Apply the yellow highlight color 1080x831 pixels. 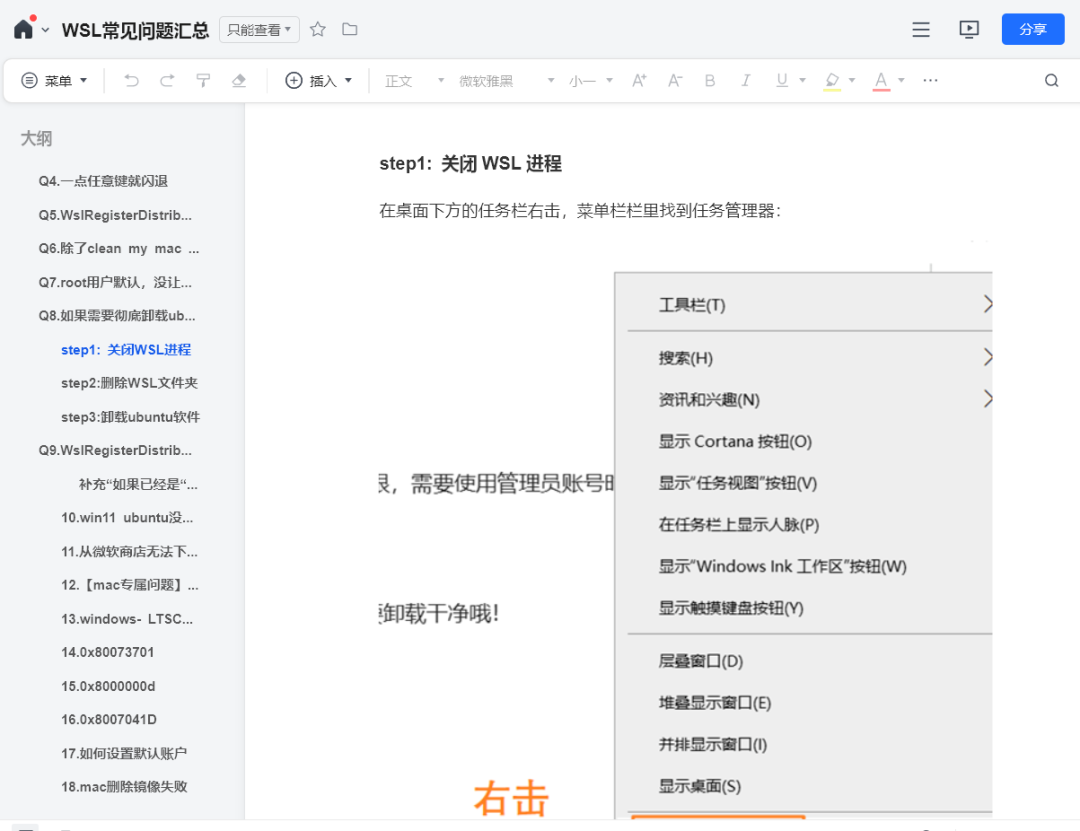pos(832,81)
